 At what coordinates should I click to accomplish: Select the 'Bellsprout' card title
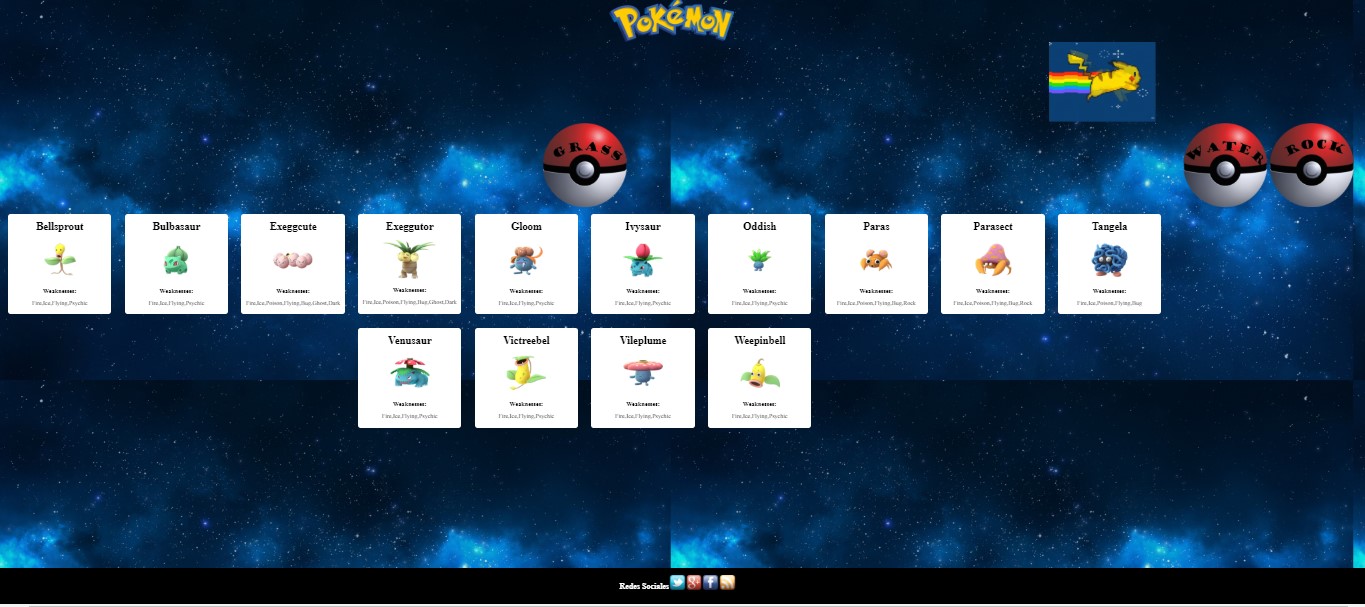(59, 227)
